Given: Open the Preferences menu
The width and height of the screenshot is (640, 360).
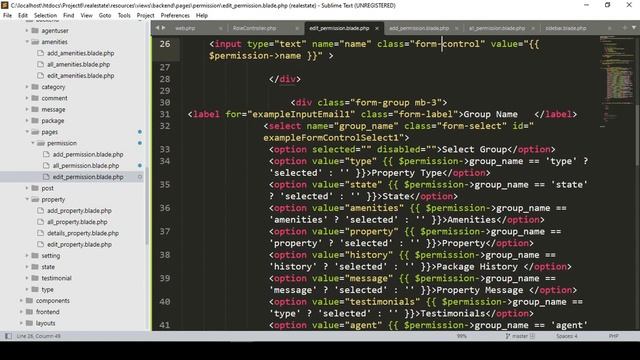Looking at the screenshot, I should [175, 15].
